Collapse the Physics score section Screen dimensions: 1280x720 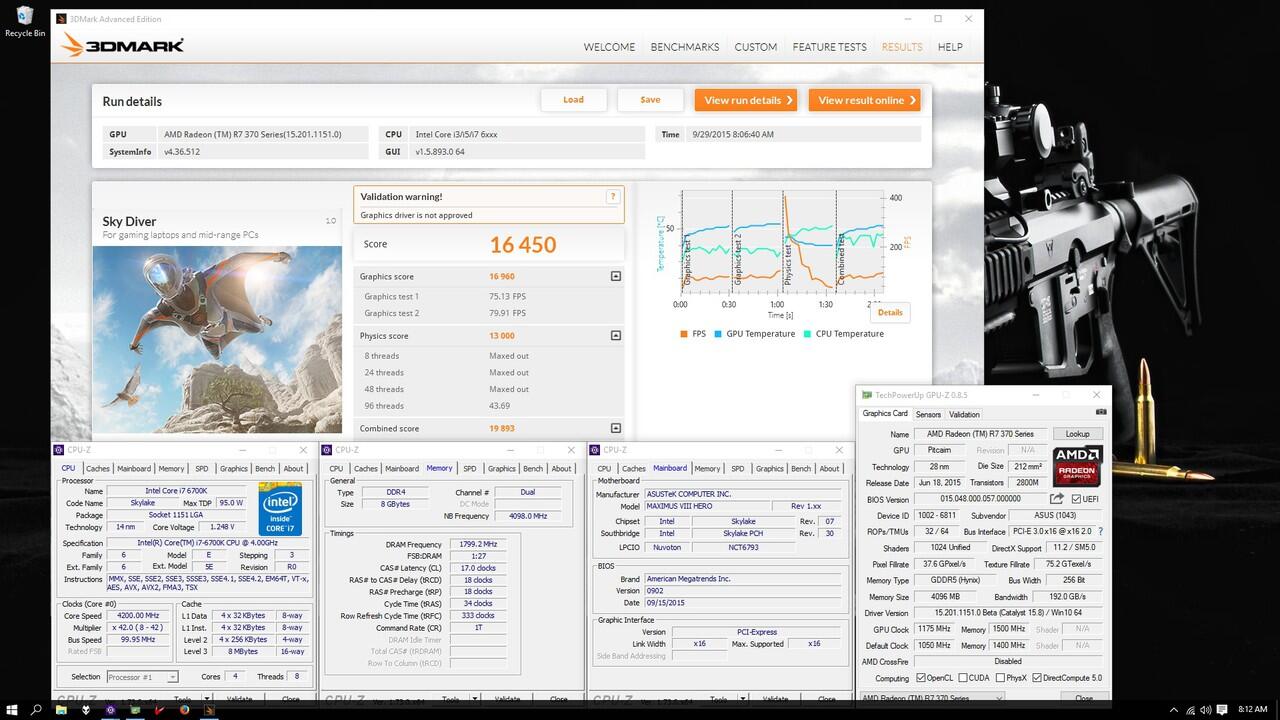[x=616, y=336]
